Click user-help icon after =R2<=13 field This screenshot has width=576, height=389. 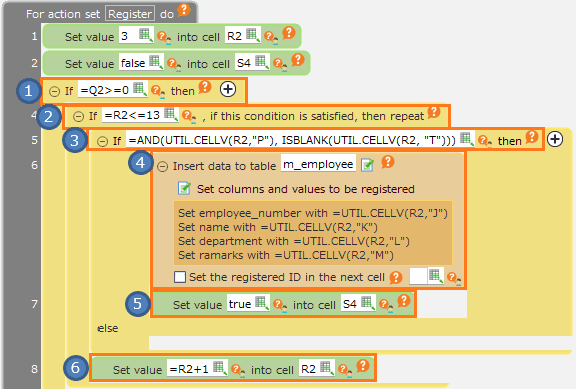(x=189, y=116)
